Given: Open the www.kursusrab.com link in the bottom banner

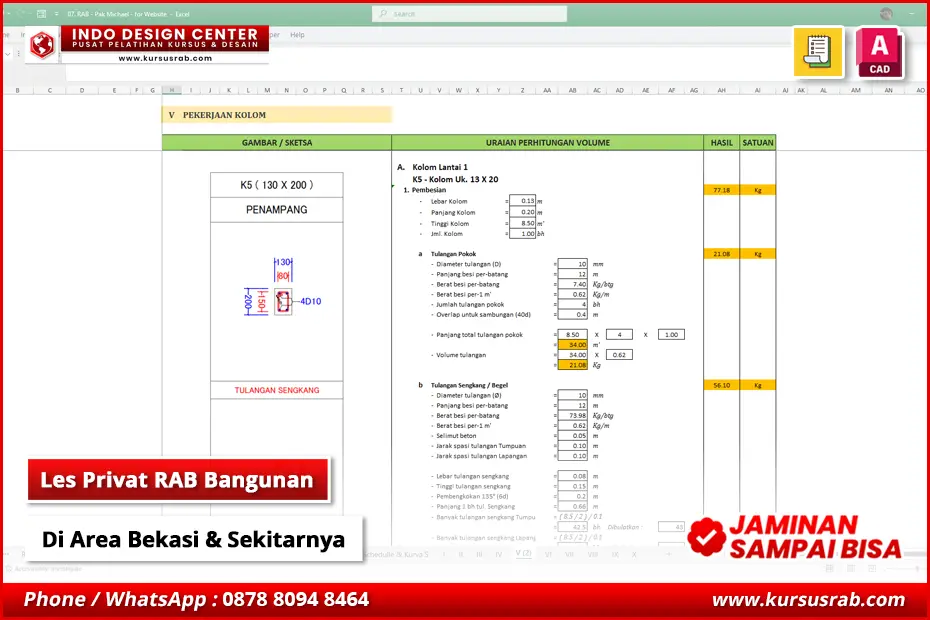Looking at the screenshot, I should (x=808, y=600).
